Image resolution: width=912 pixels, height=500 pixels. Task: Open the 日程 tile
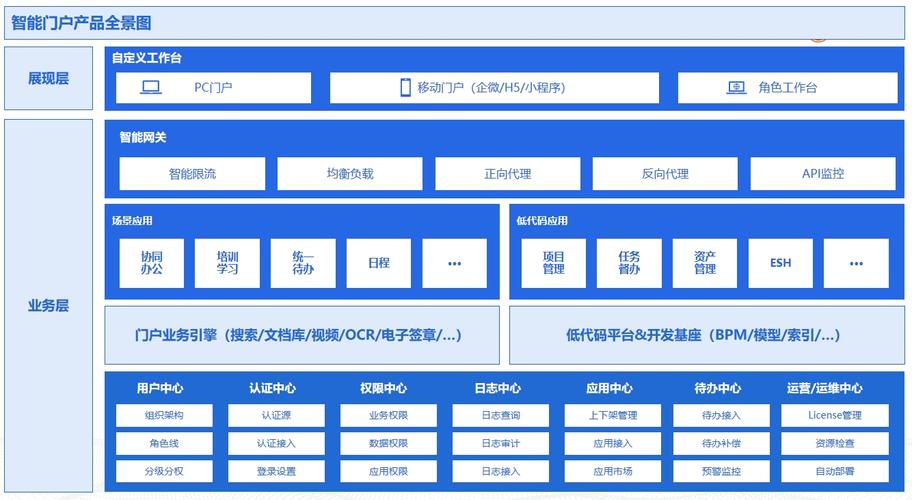click(379, 263)
